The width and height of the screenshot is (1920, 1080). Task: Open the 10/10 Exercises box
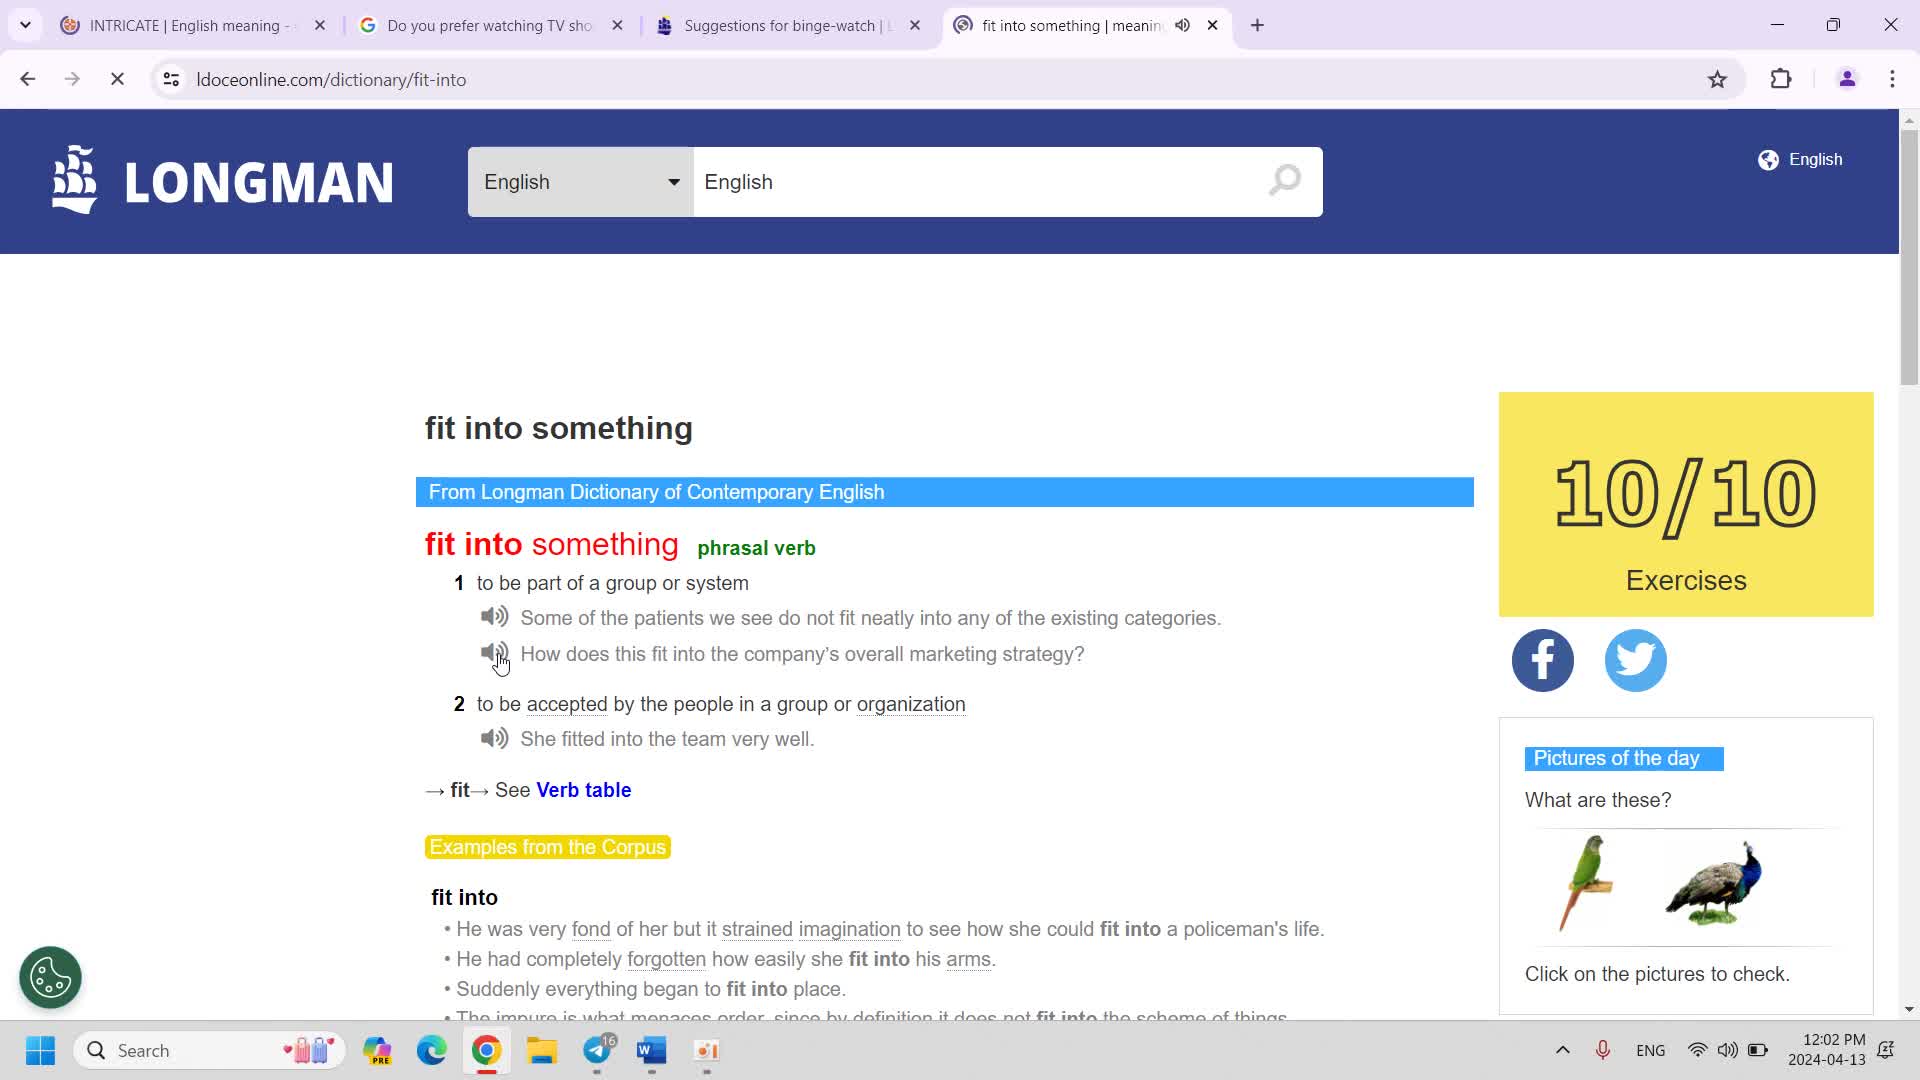(x=1685, y=504)
